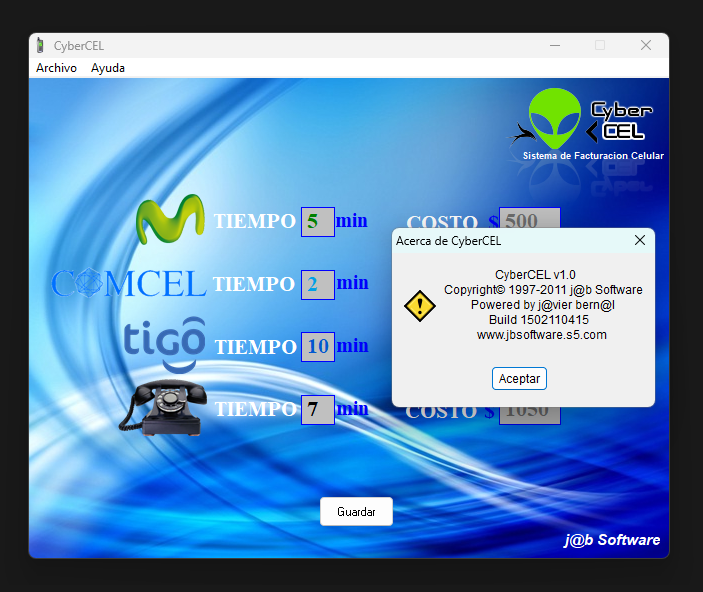703x592 pixels.
Task: Select the Tigo time field showing 10
Action: click(x=317, y=347)
